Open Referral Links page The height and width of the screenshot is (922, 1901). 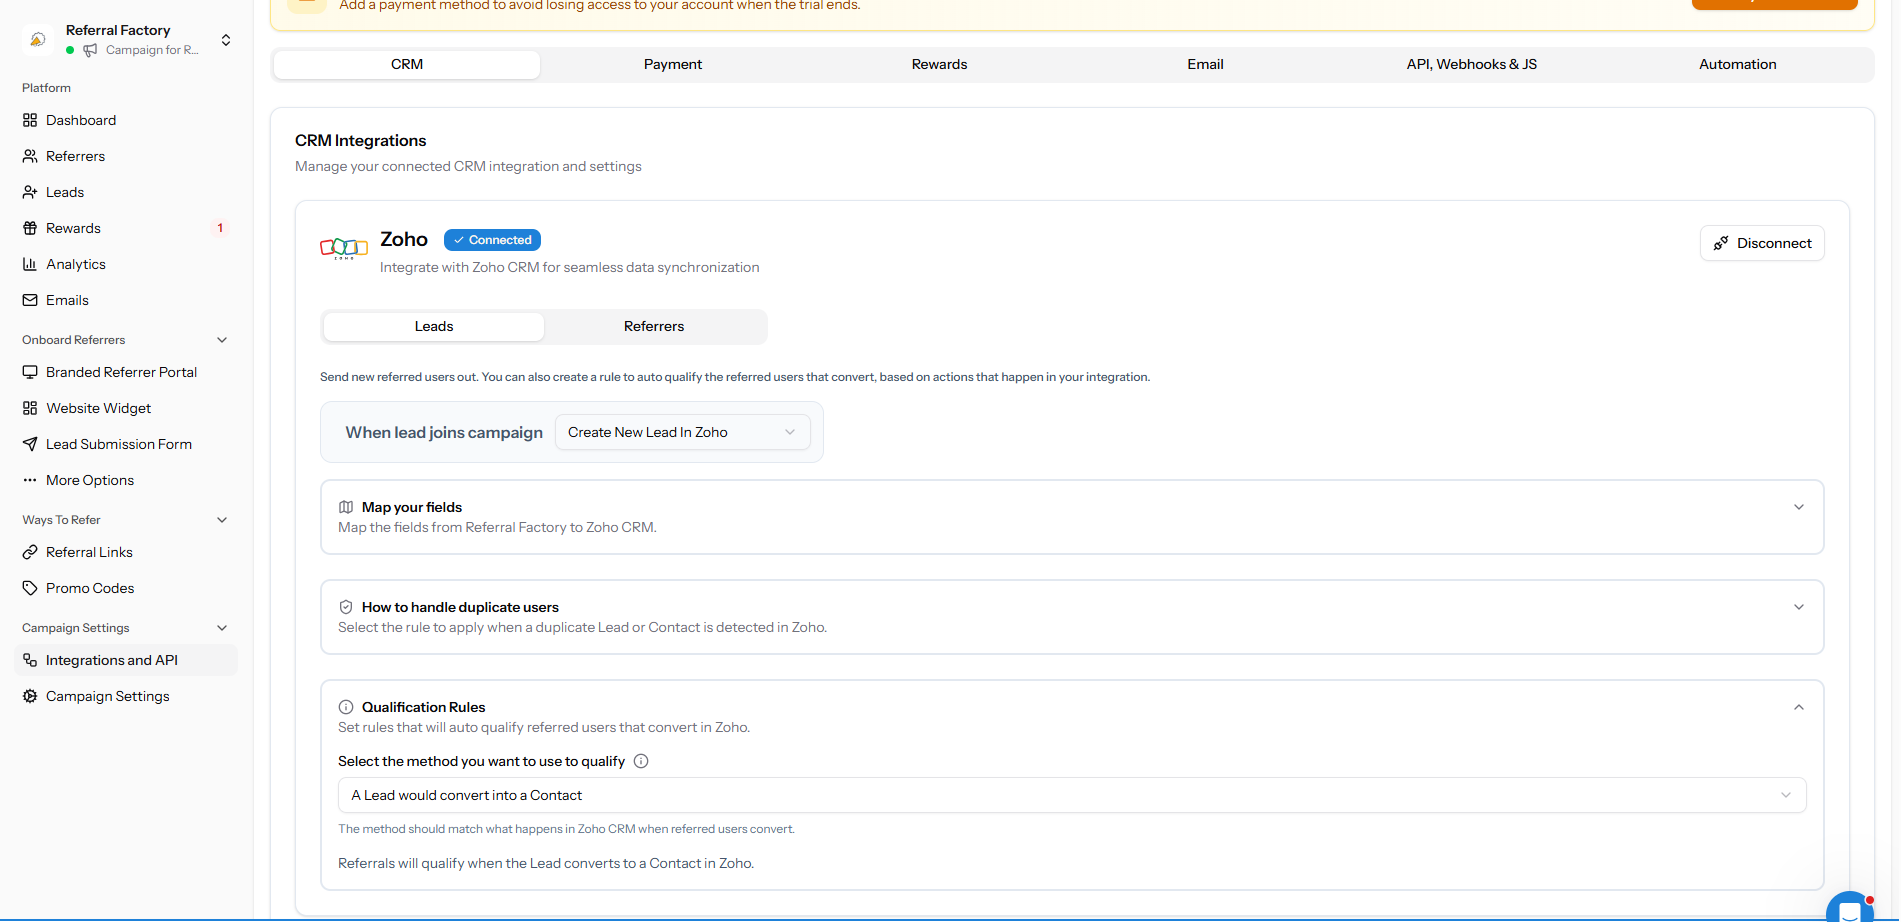click(126, 552)
